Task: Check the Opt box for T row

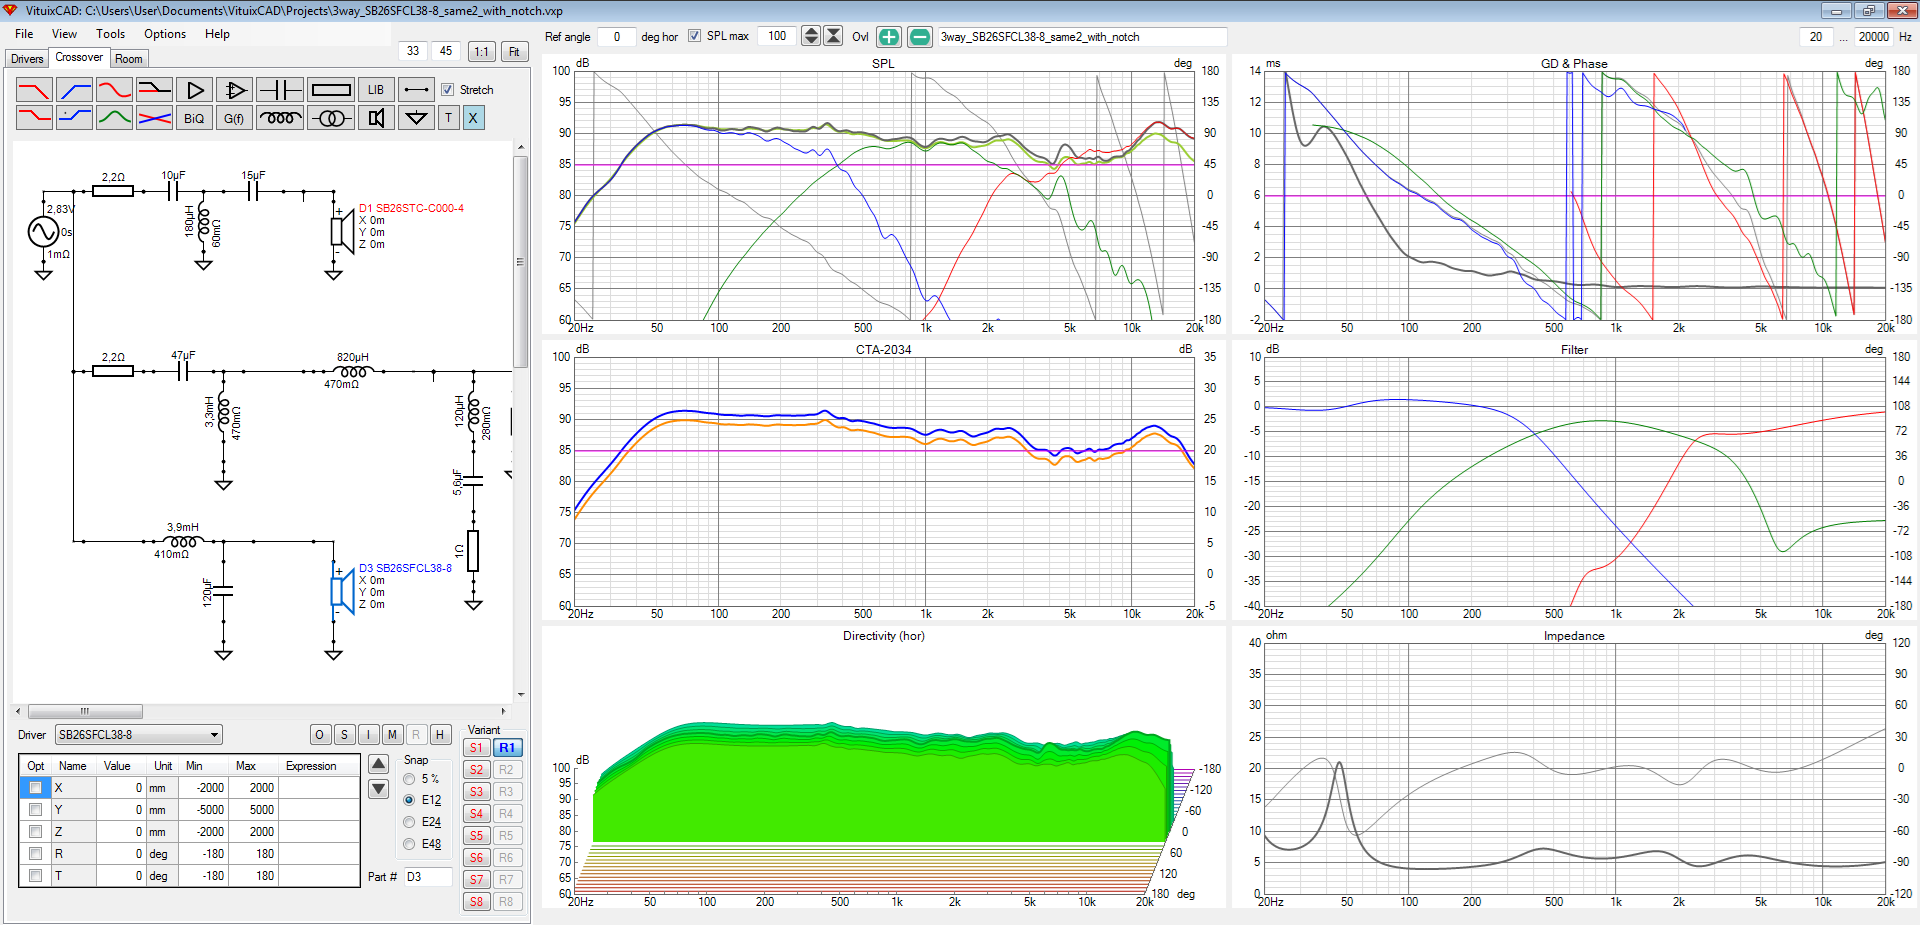Action: (x=35, y=876)
